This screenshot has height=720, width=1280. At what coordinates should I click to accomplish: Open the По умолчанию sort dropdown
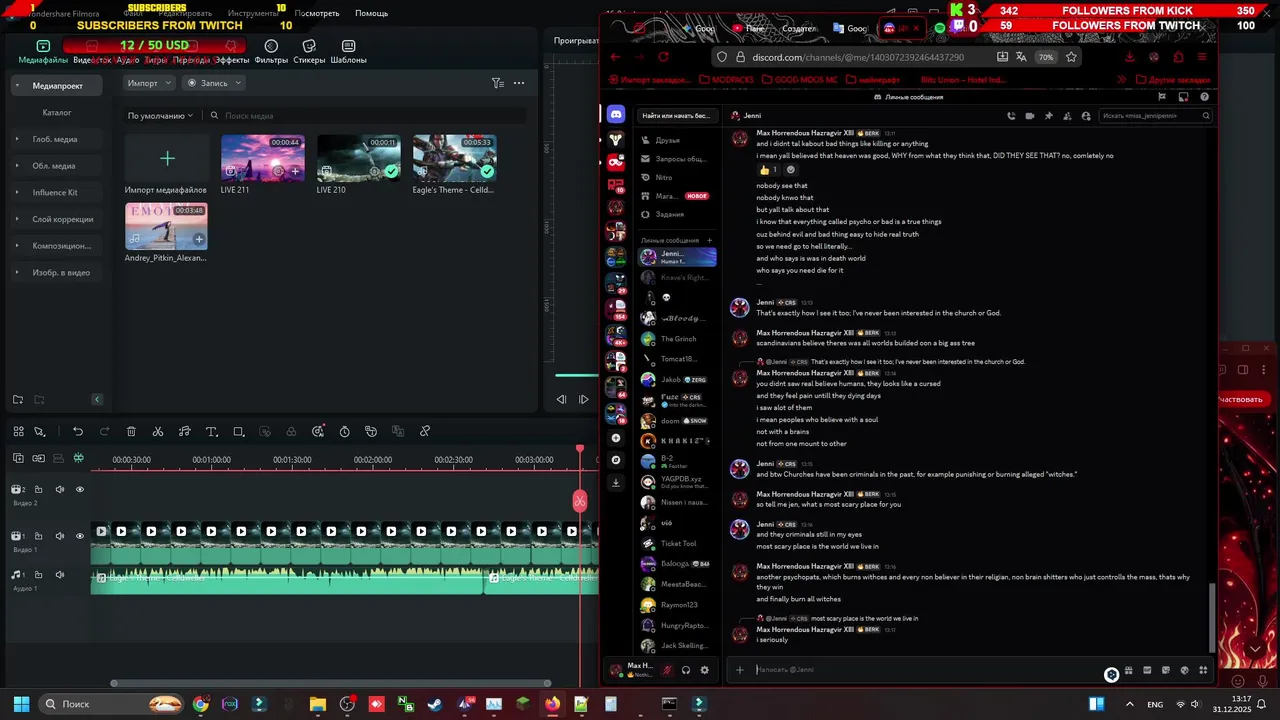point(160,116)
